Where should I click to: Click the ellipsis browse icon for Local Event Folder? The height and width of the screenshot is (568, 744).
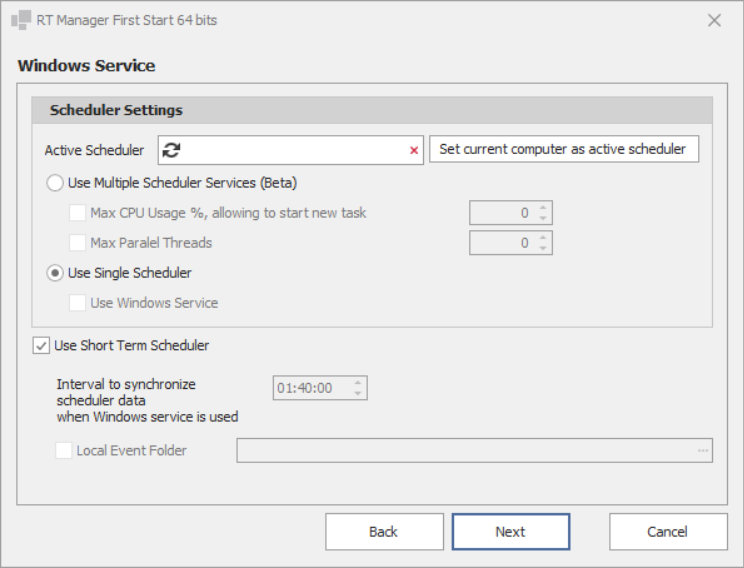[703, 451]
